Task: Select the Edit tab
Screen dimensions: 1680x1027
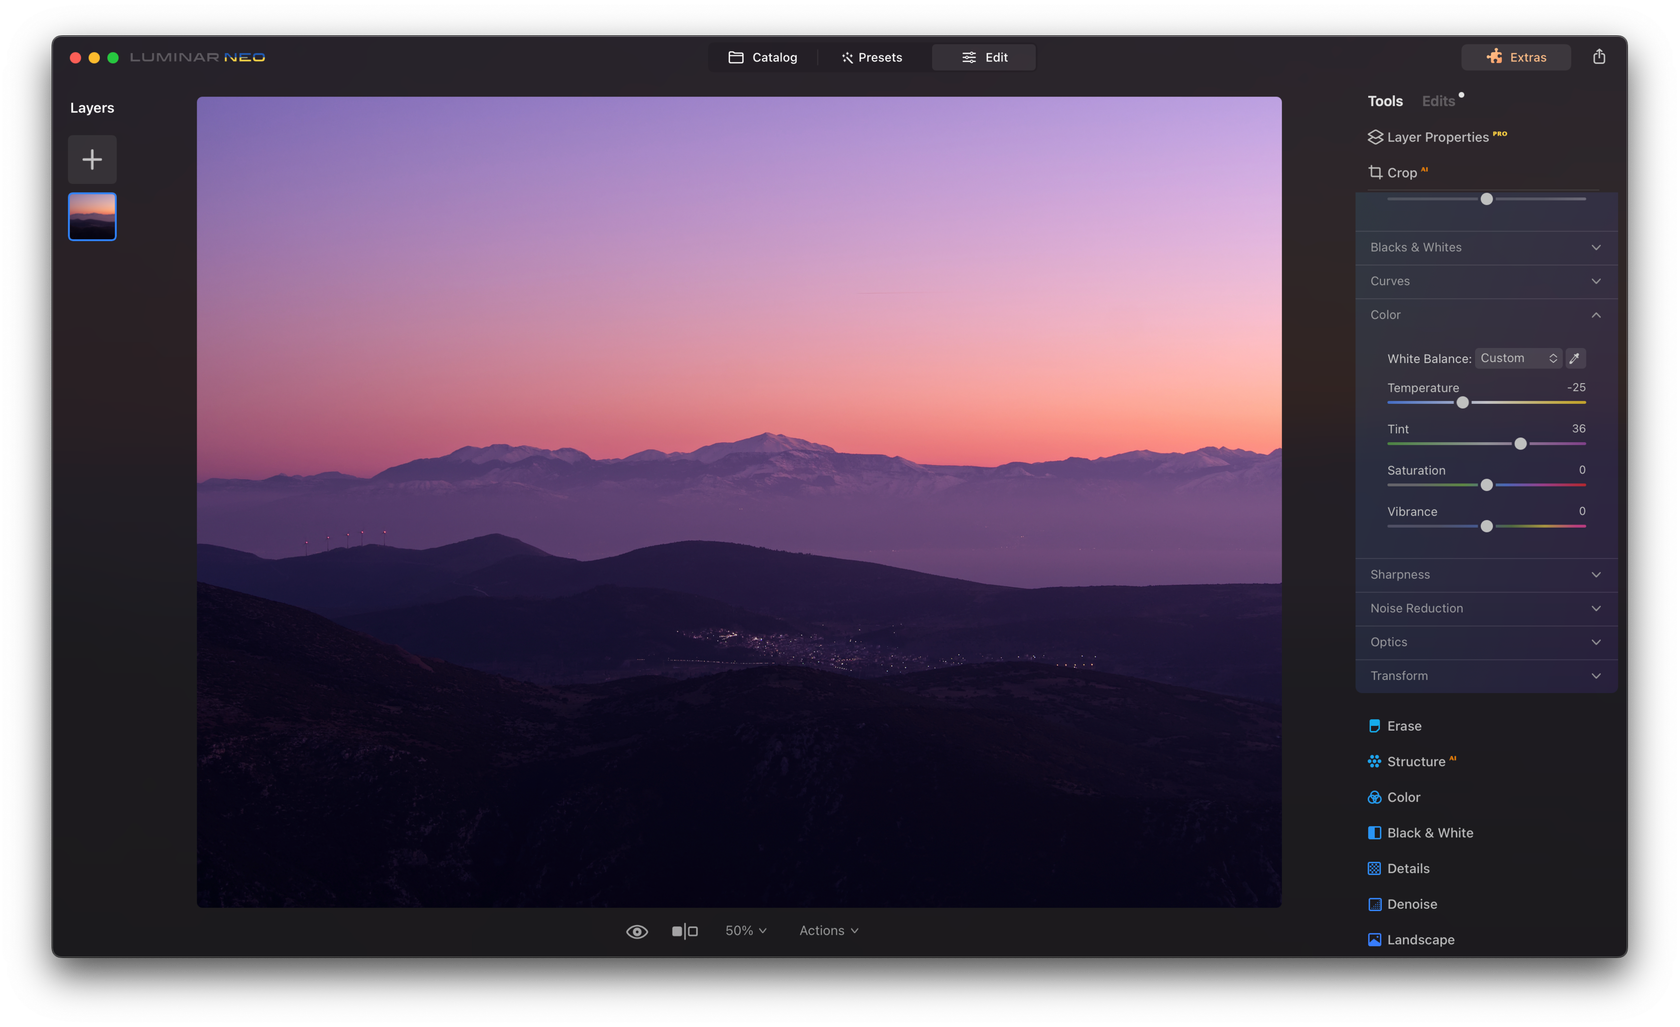Action: 984,57
